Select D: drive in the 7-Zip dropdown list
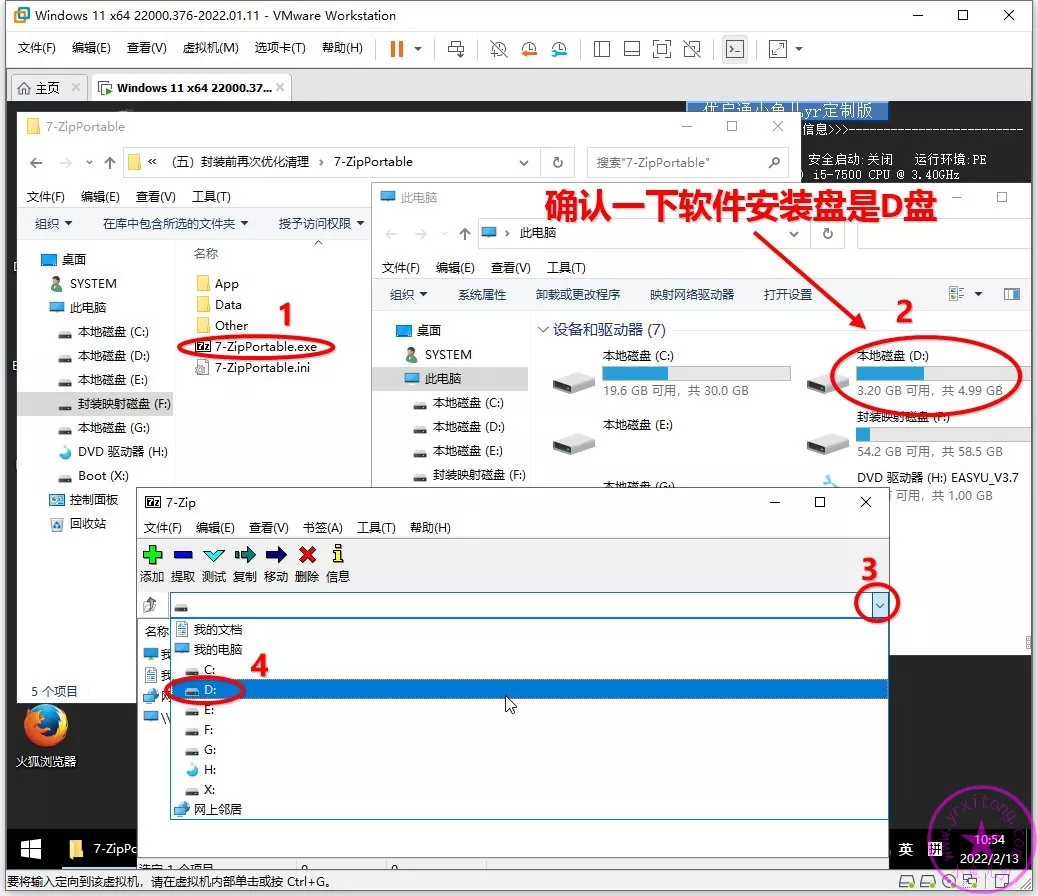The height and width of the screenshot is (896, 1038). click(x=210, y=690)
